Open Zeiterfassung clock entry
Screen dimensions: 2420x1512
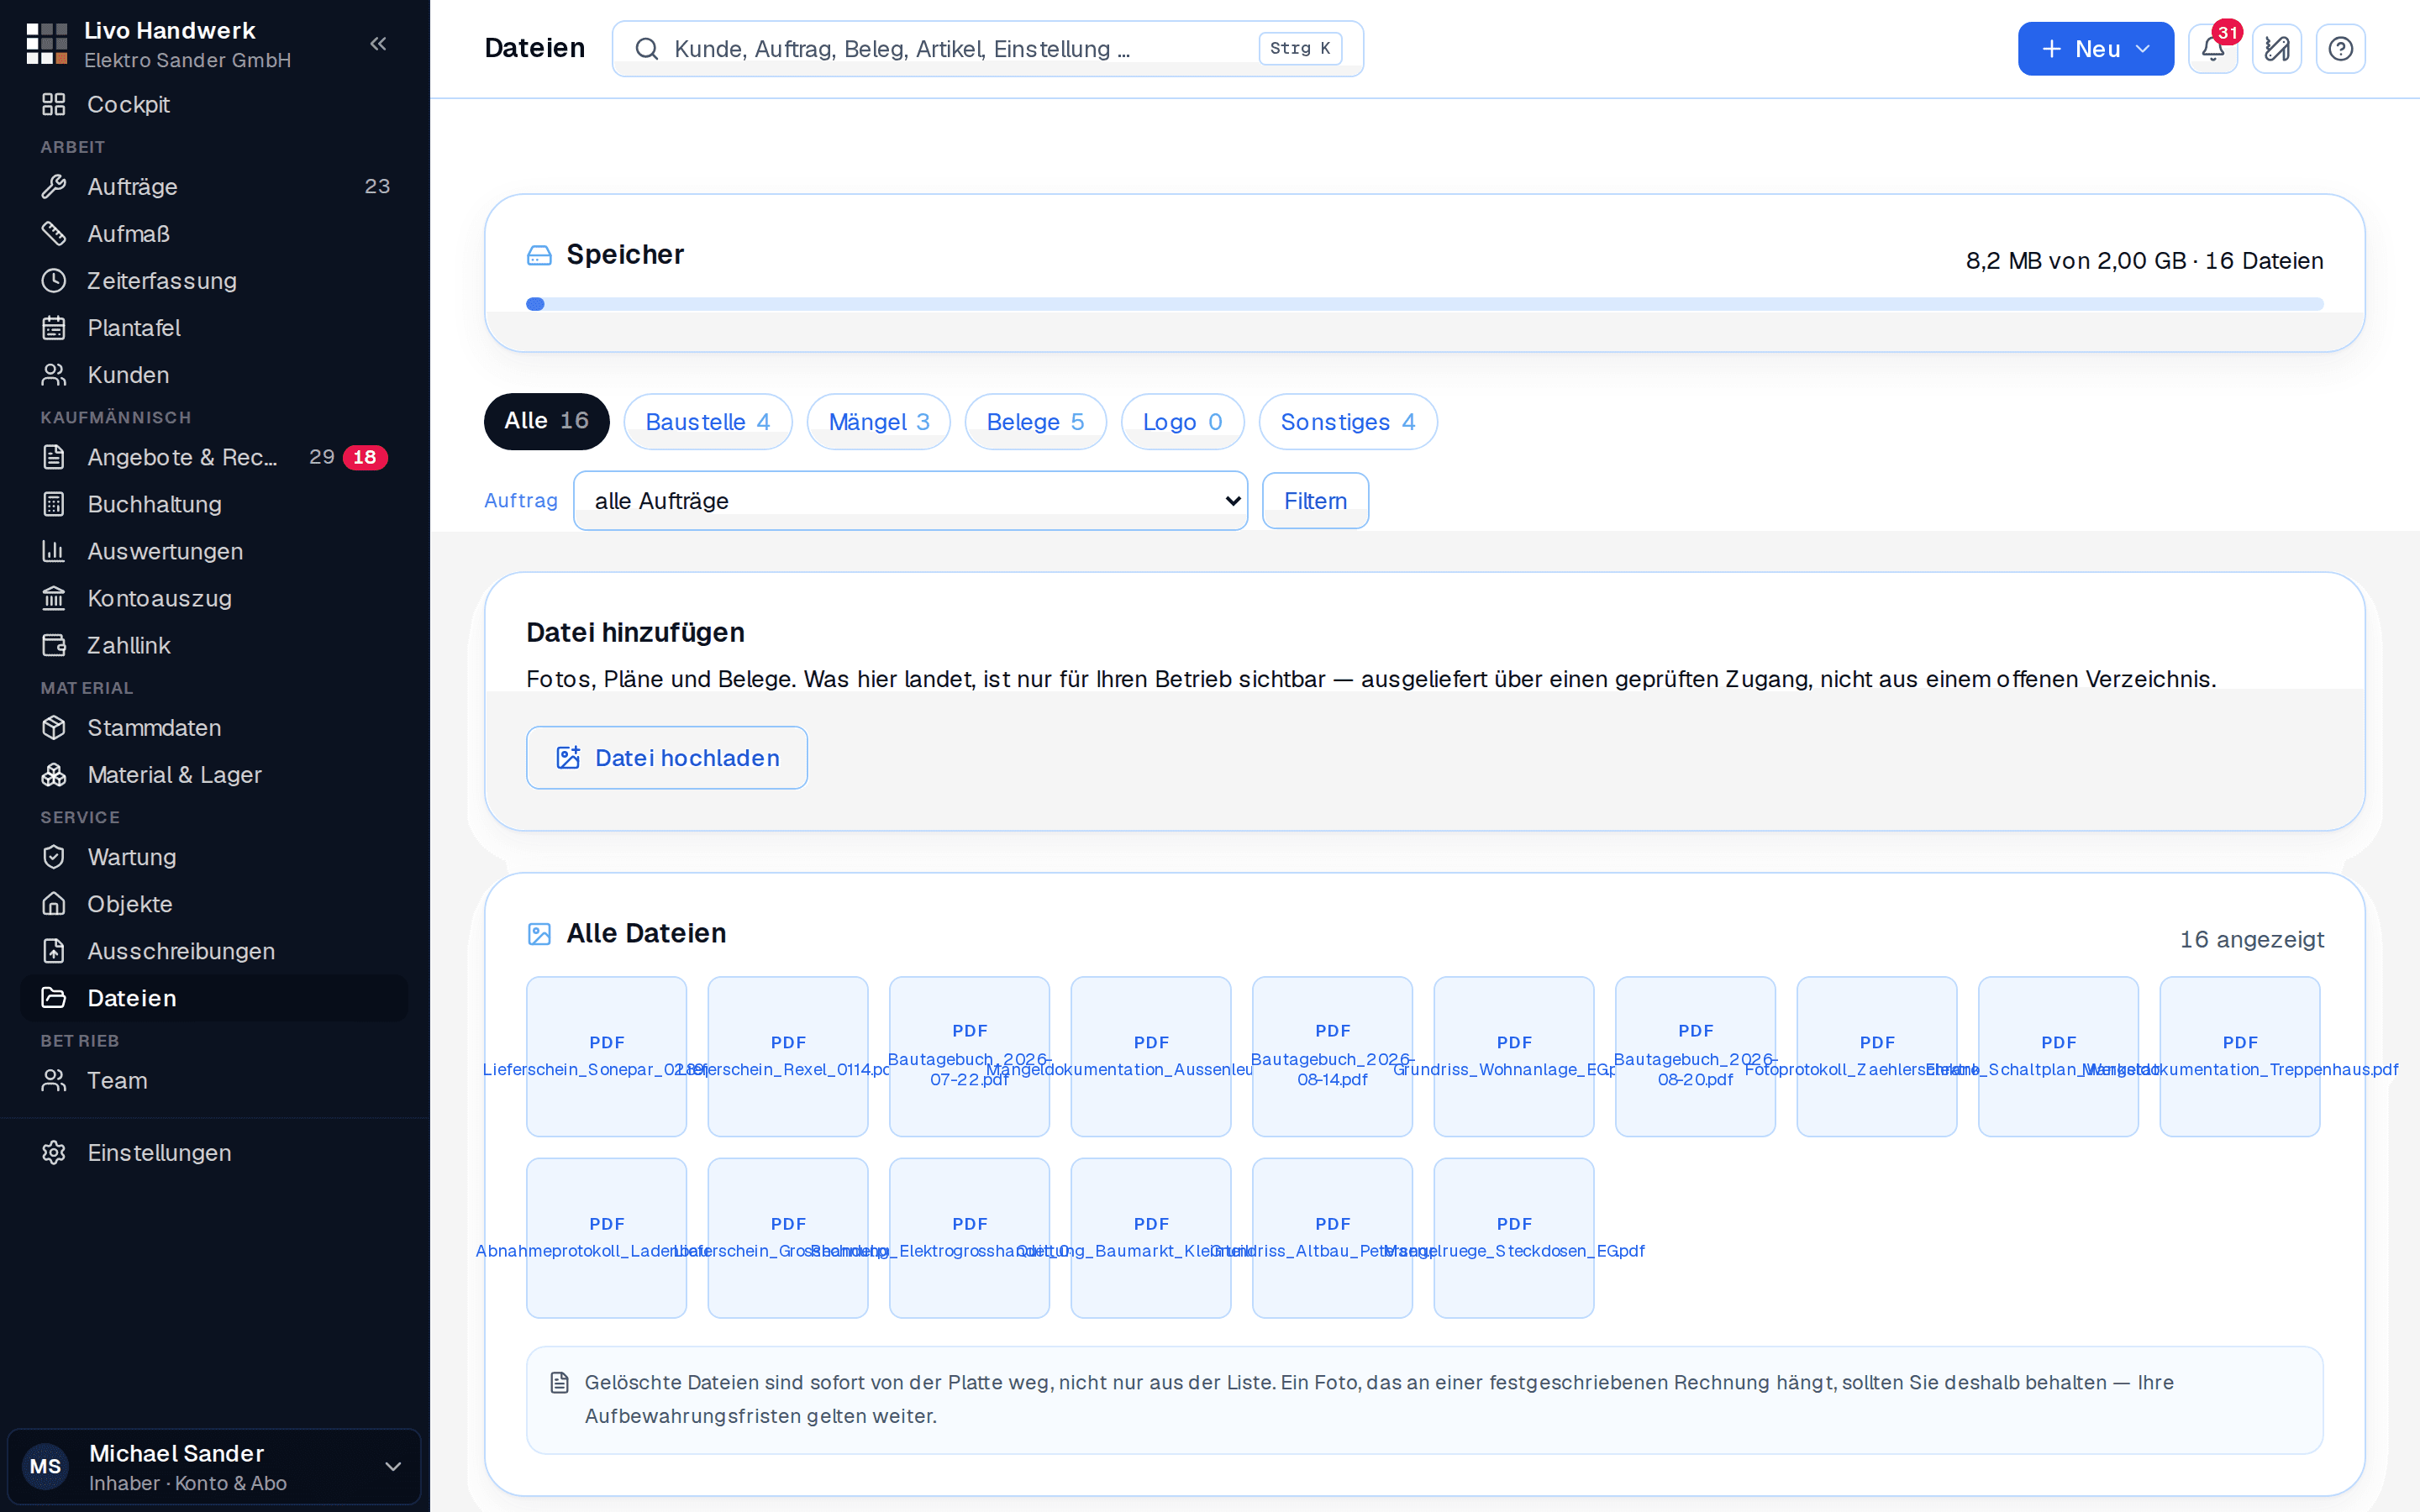(214, 280)
